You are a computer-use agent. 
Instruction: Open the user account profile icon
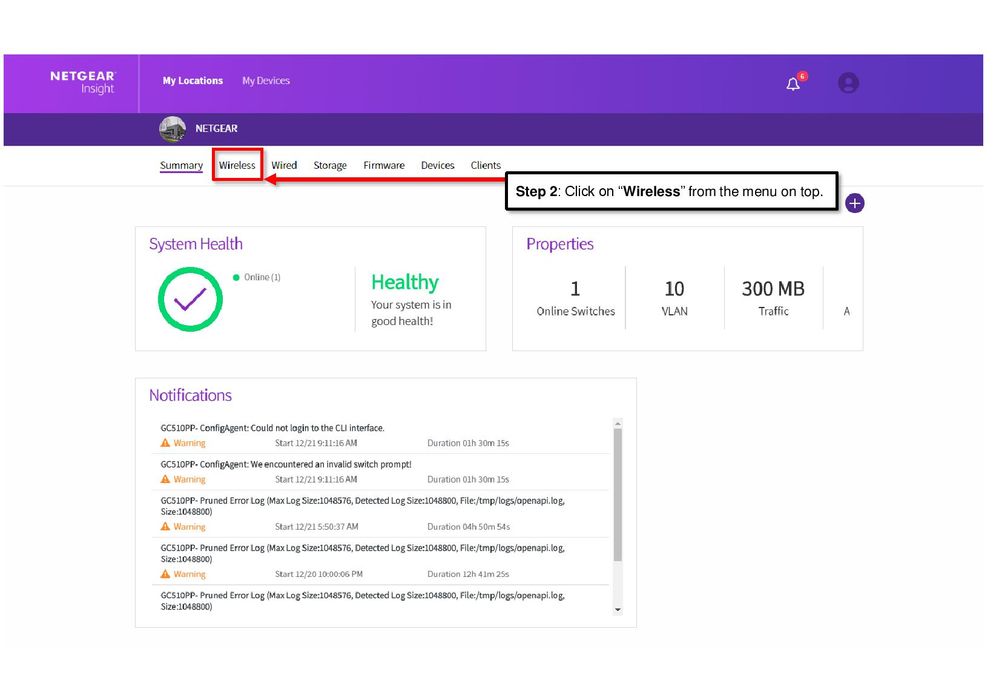click(848, 83)
